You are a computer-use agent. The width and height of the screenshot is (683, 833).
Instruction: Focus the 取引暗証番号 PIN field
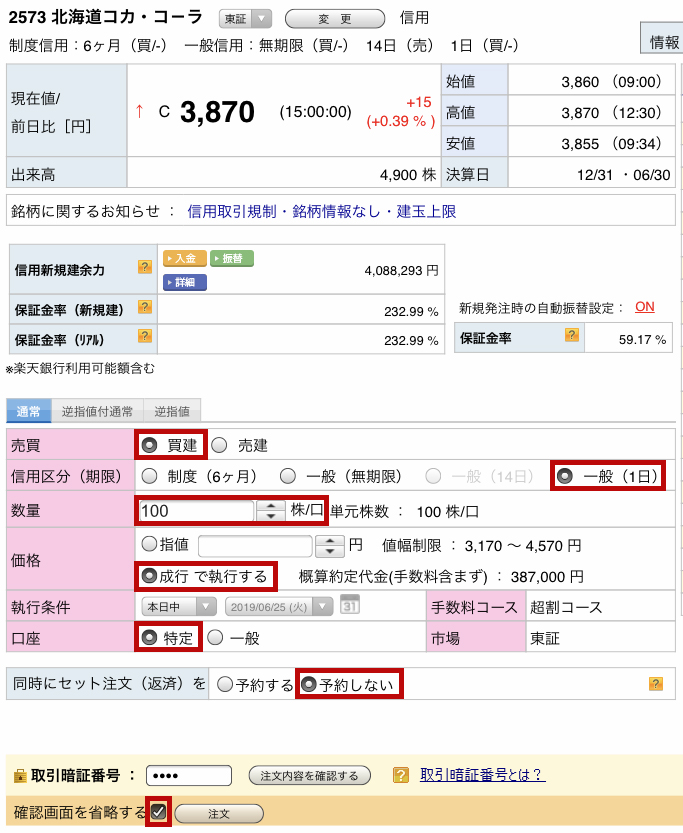click(189, 776)
